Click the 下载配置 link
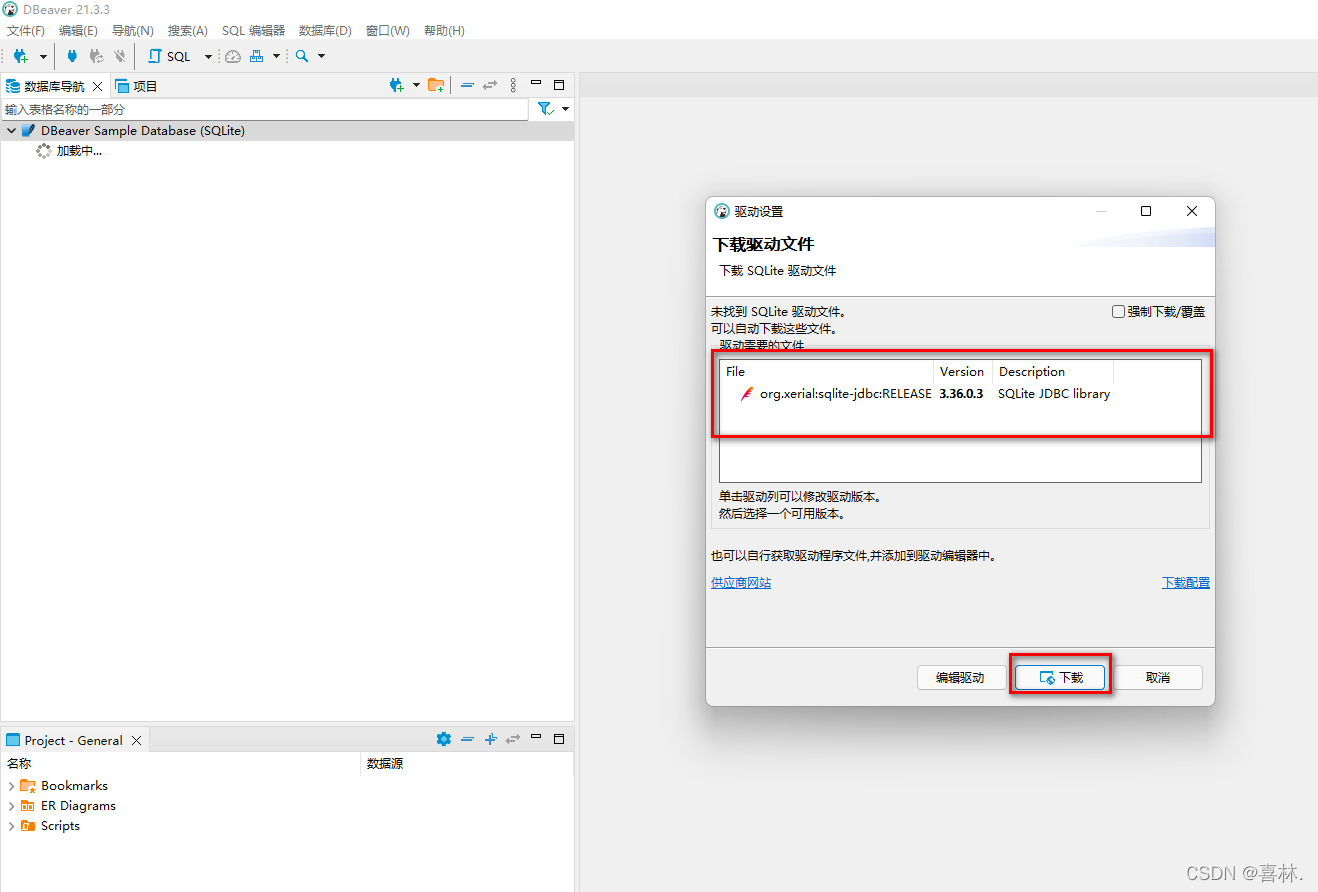The width and height of the screenshot is (1318, 892). click(x=1186, y=583)
